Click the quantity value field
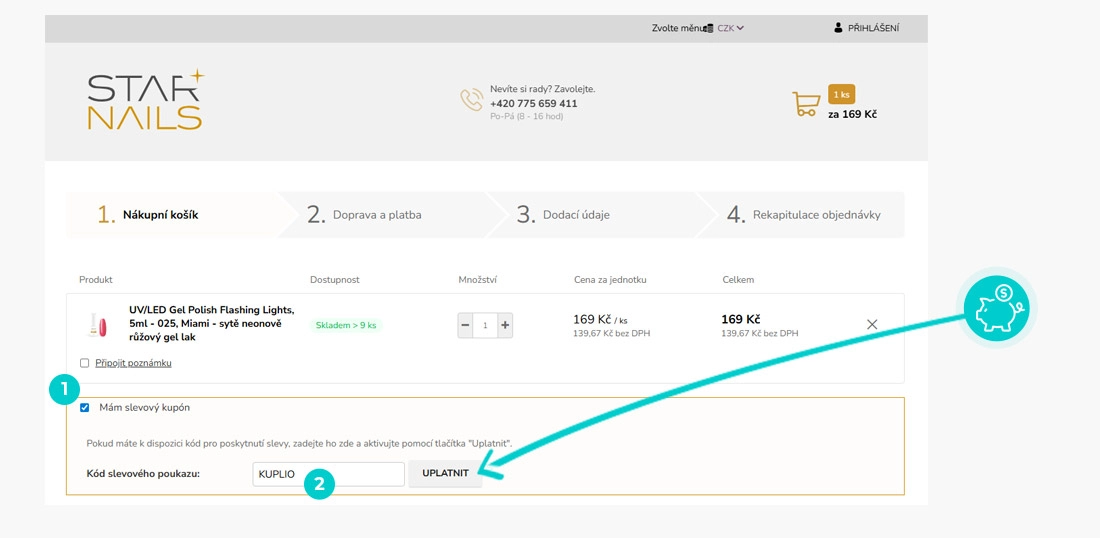The image size is (1100, 538). [x=485, y=325]
